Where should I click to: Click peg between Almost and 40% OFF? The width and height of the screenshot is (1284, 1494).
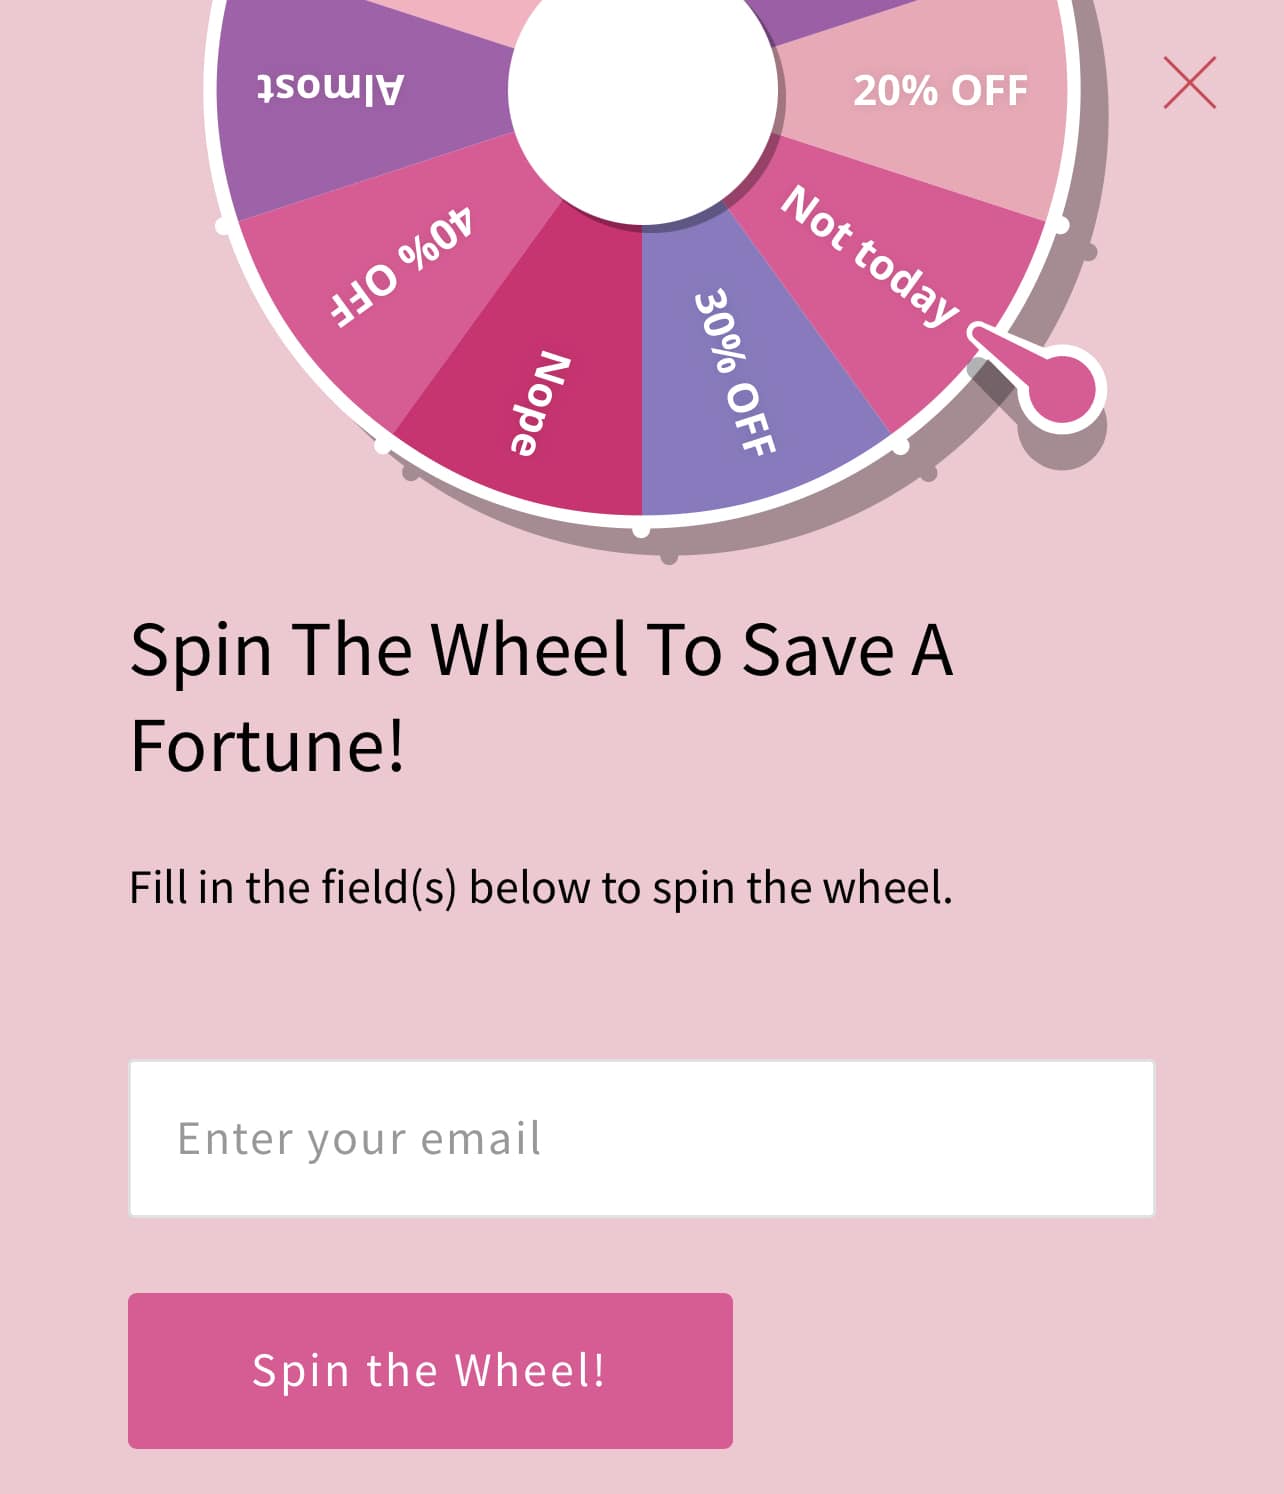coord(224,225)
